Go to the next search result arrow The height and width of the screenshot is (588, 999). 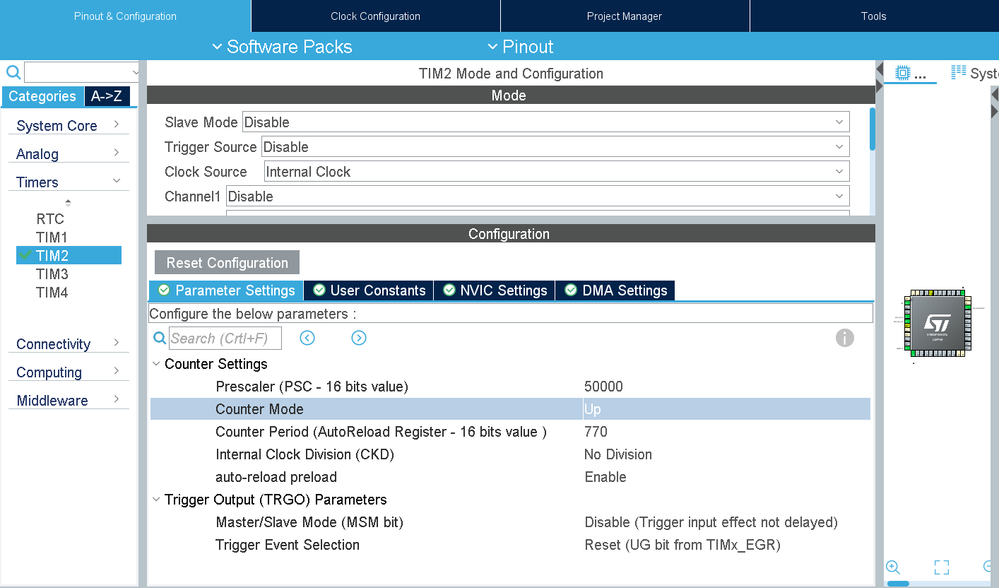[359, 338]
